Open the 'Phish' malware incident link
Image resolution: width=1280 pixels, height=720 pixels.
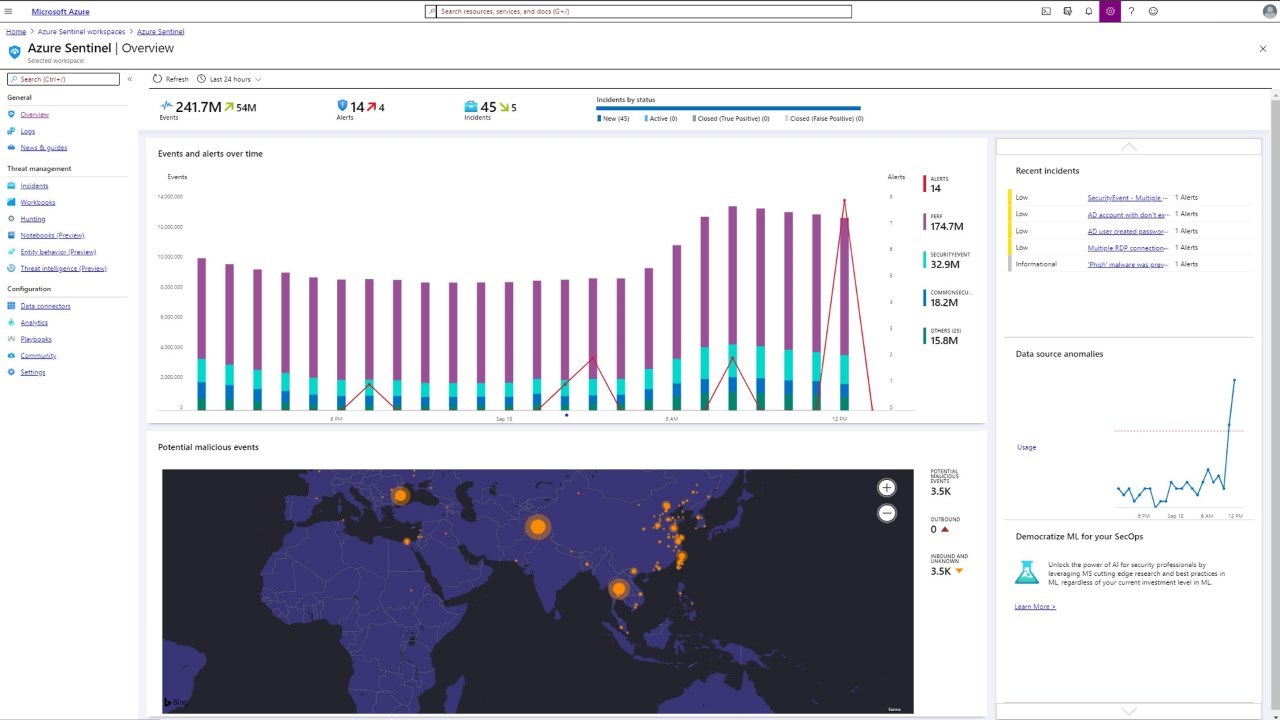(1128, 264)
